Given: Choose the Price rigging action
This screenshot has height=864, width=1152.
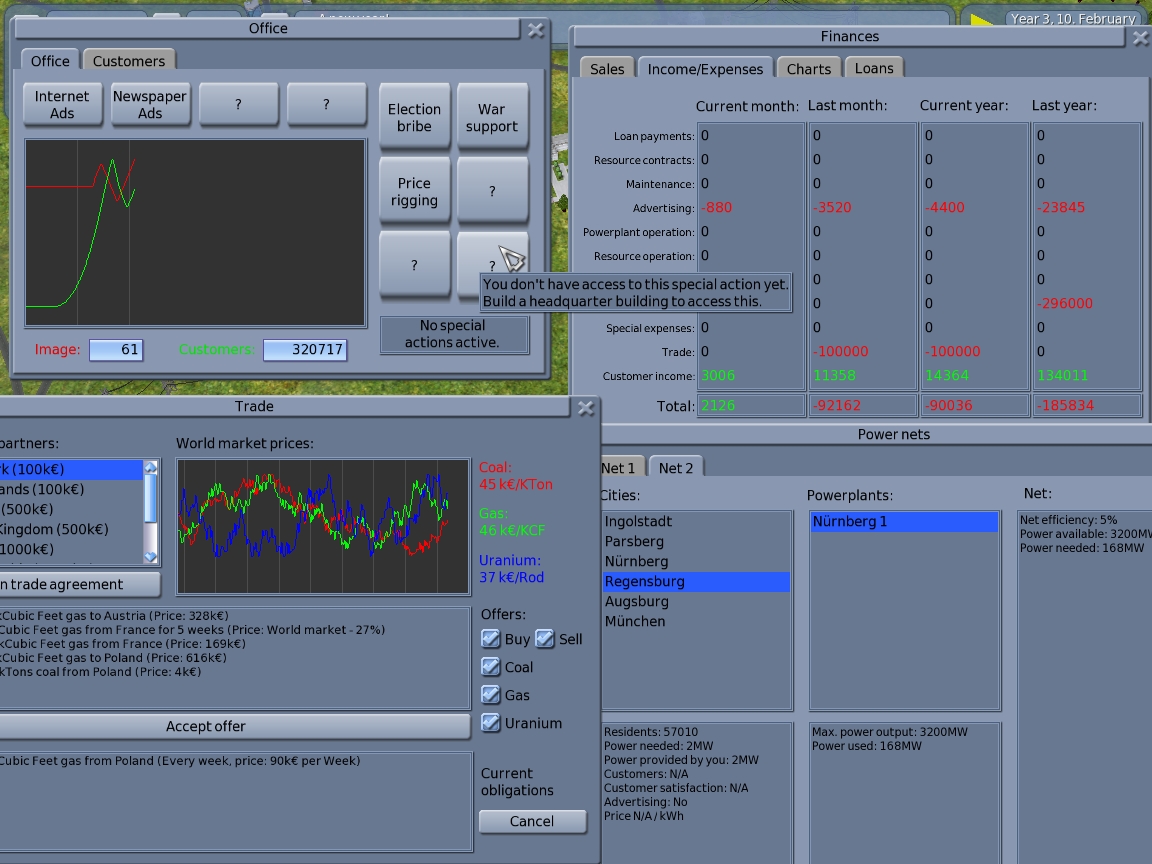Looking at the screenshot, I should (x=414, y=192).
